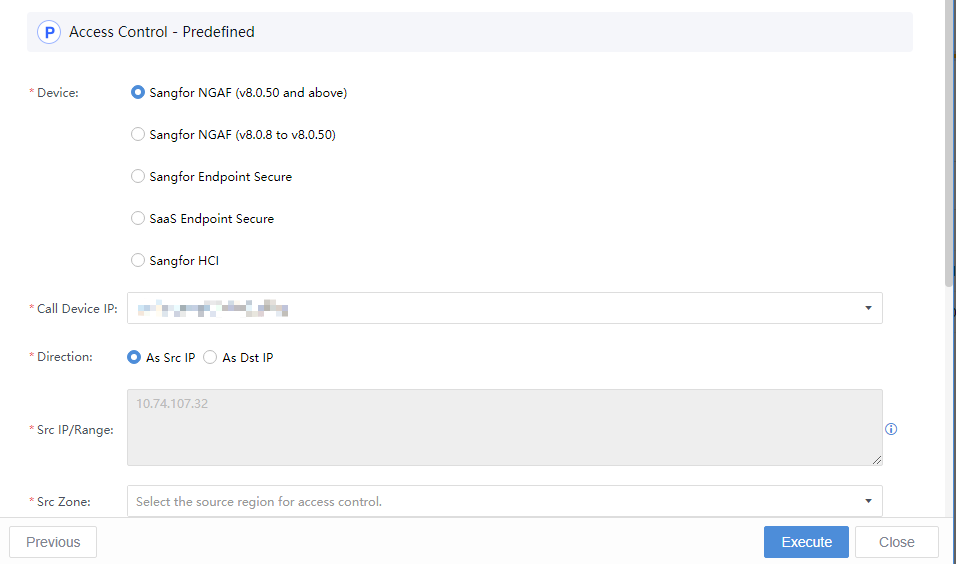Image resolution: width=956 pixels, height=564 pixels.
Task: Set Direction to As Src IP
Action: click(134, 358)
